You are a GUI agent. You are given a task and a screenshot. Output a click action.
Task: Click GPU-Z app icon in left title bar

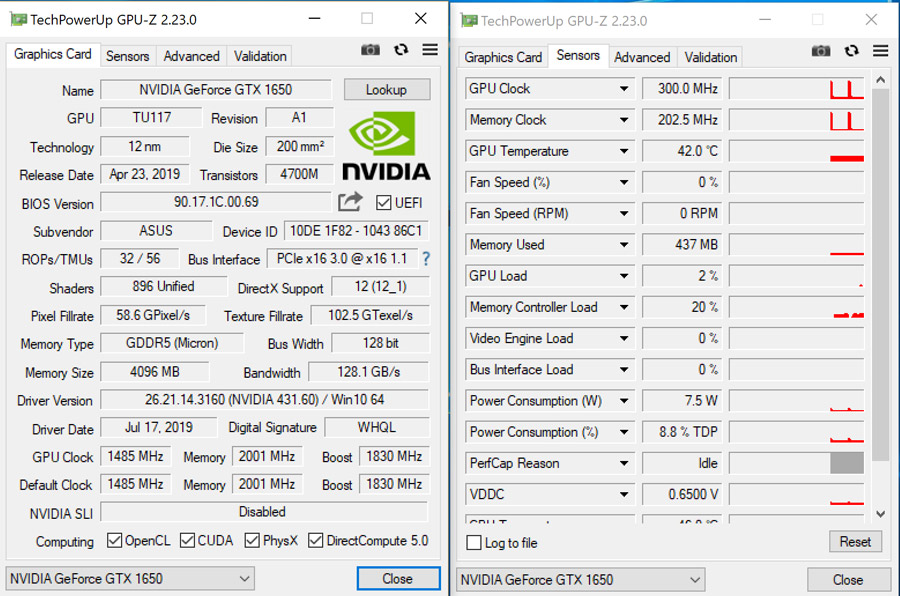18,20
